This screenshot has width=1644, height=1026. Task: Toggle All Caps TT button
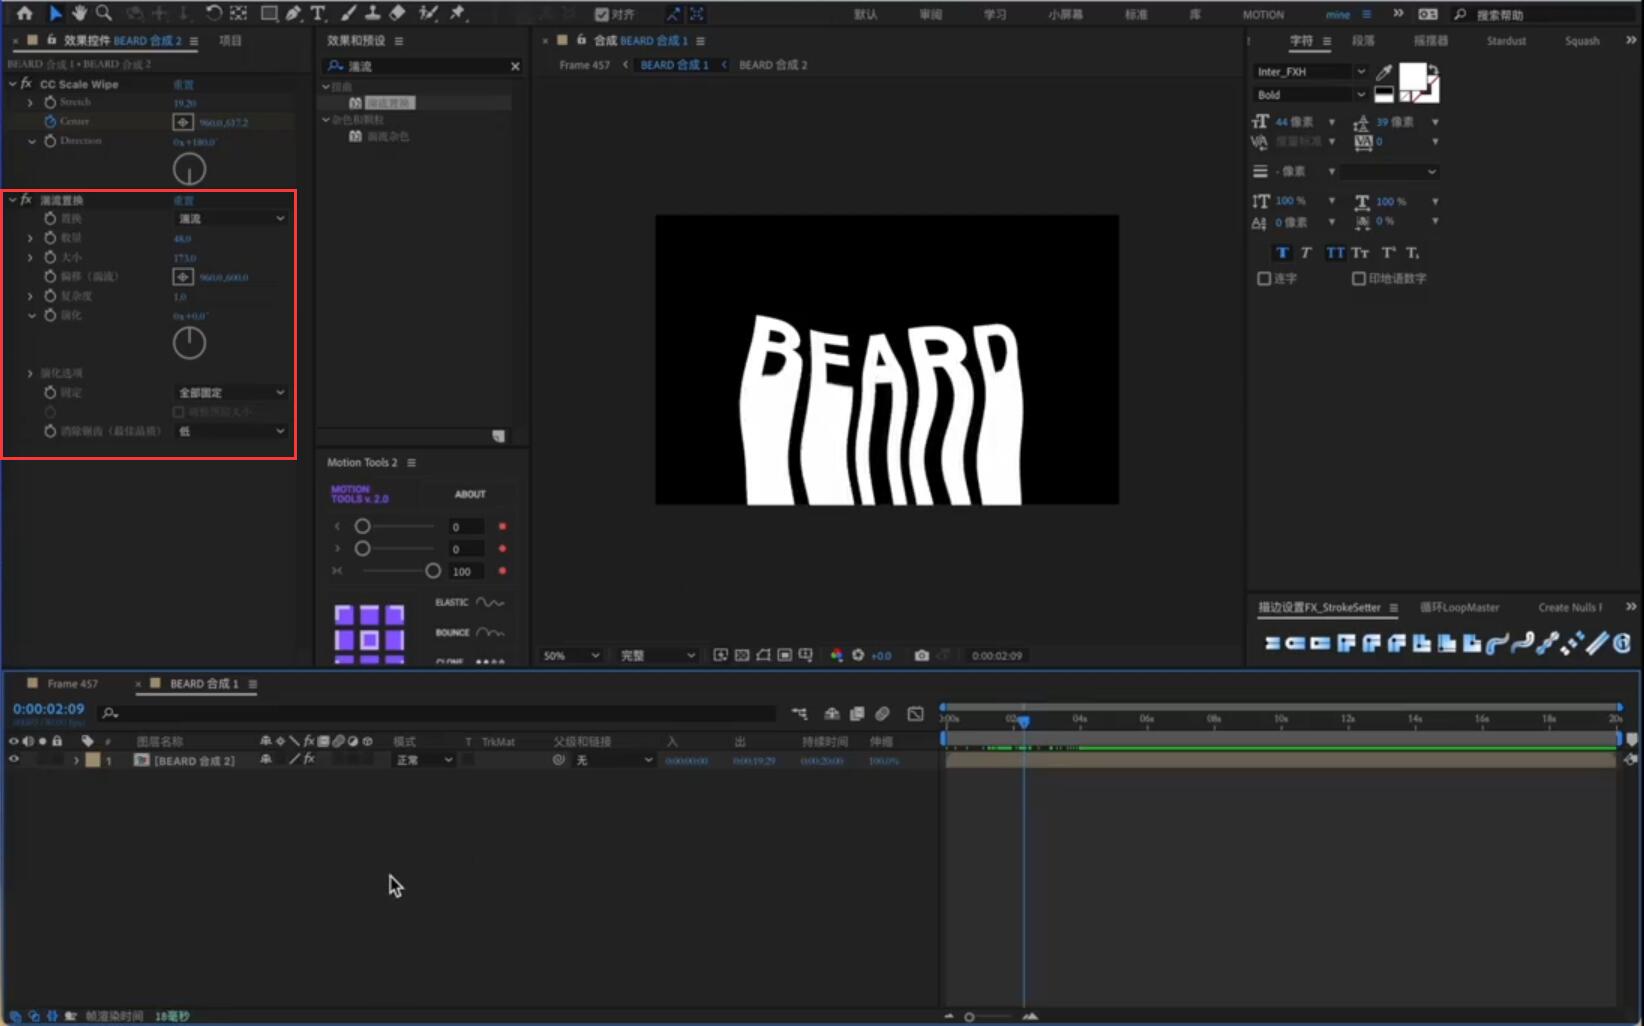(1335, 253)
